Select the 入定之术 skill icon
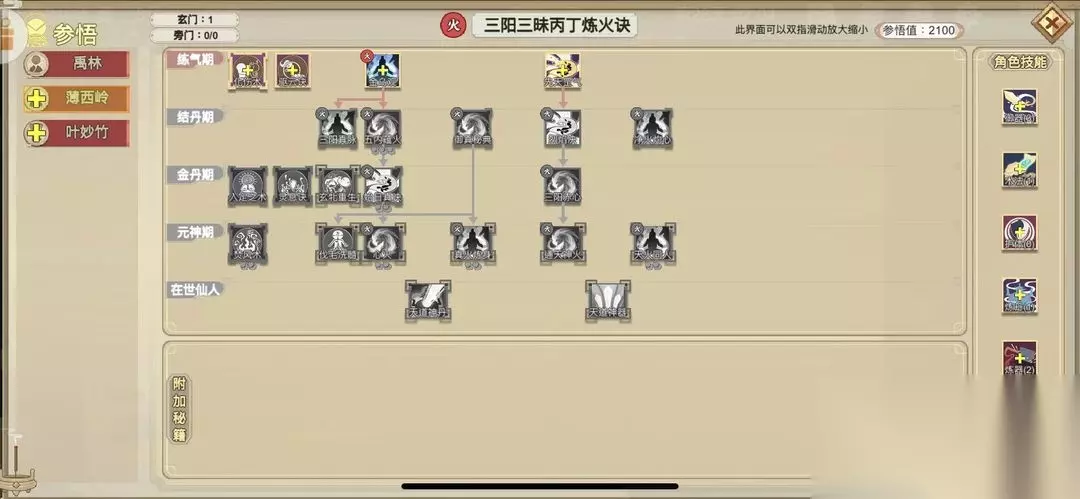This screenshot has height=499, width=1080. point(248,185)
